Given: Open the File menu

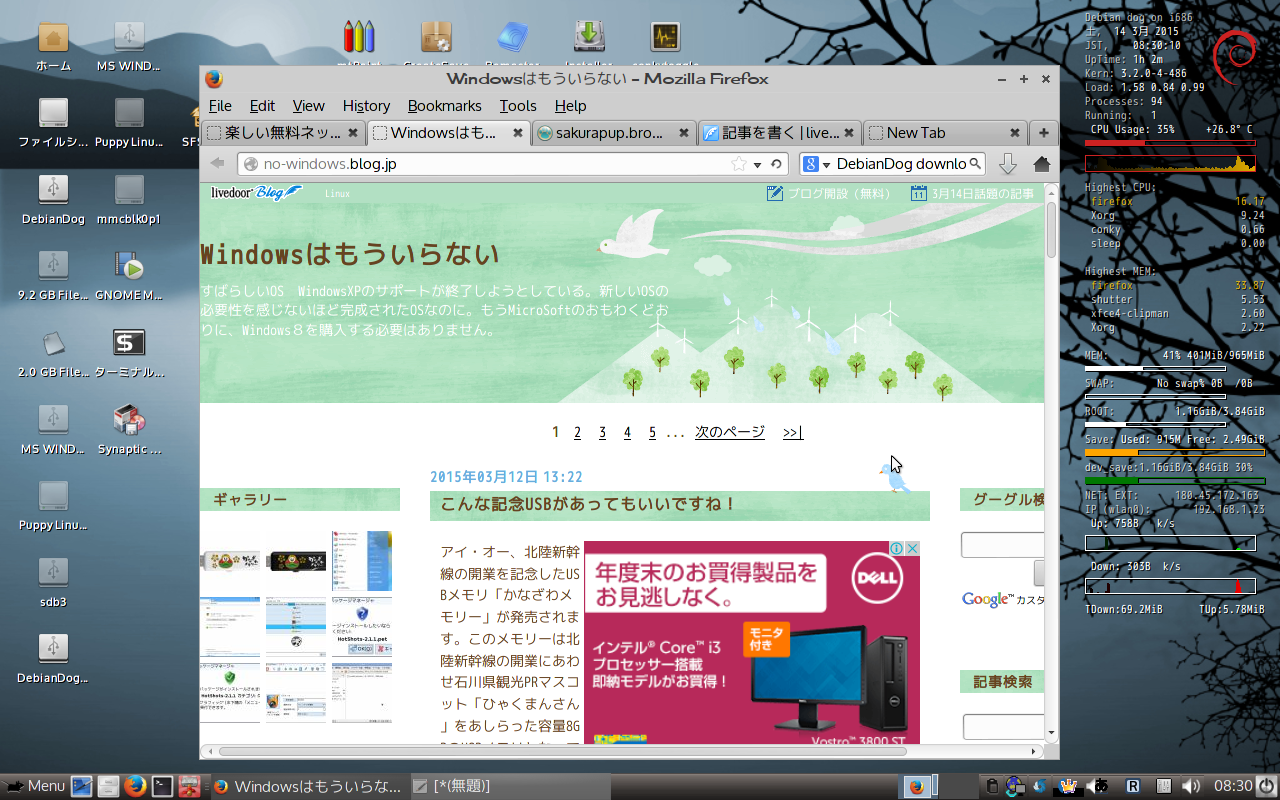Looking at the screenshot, I should (219, 106).
